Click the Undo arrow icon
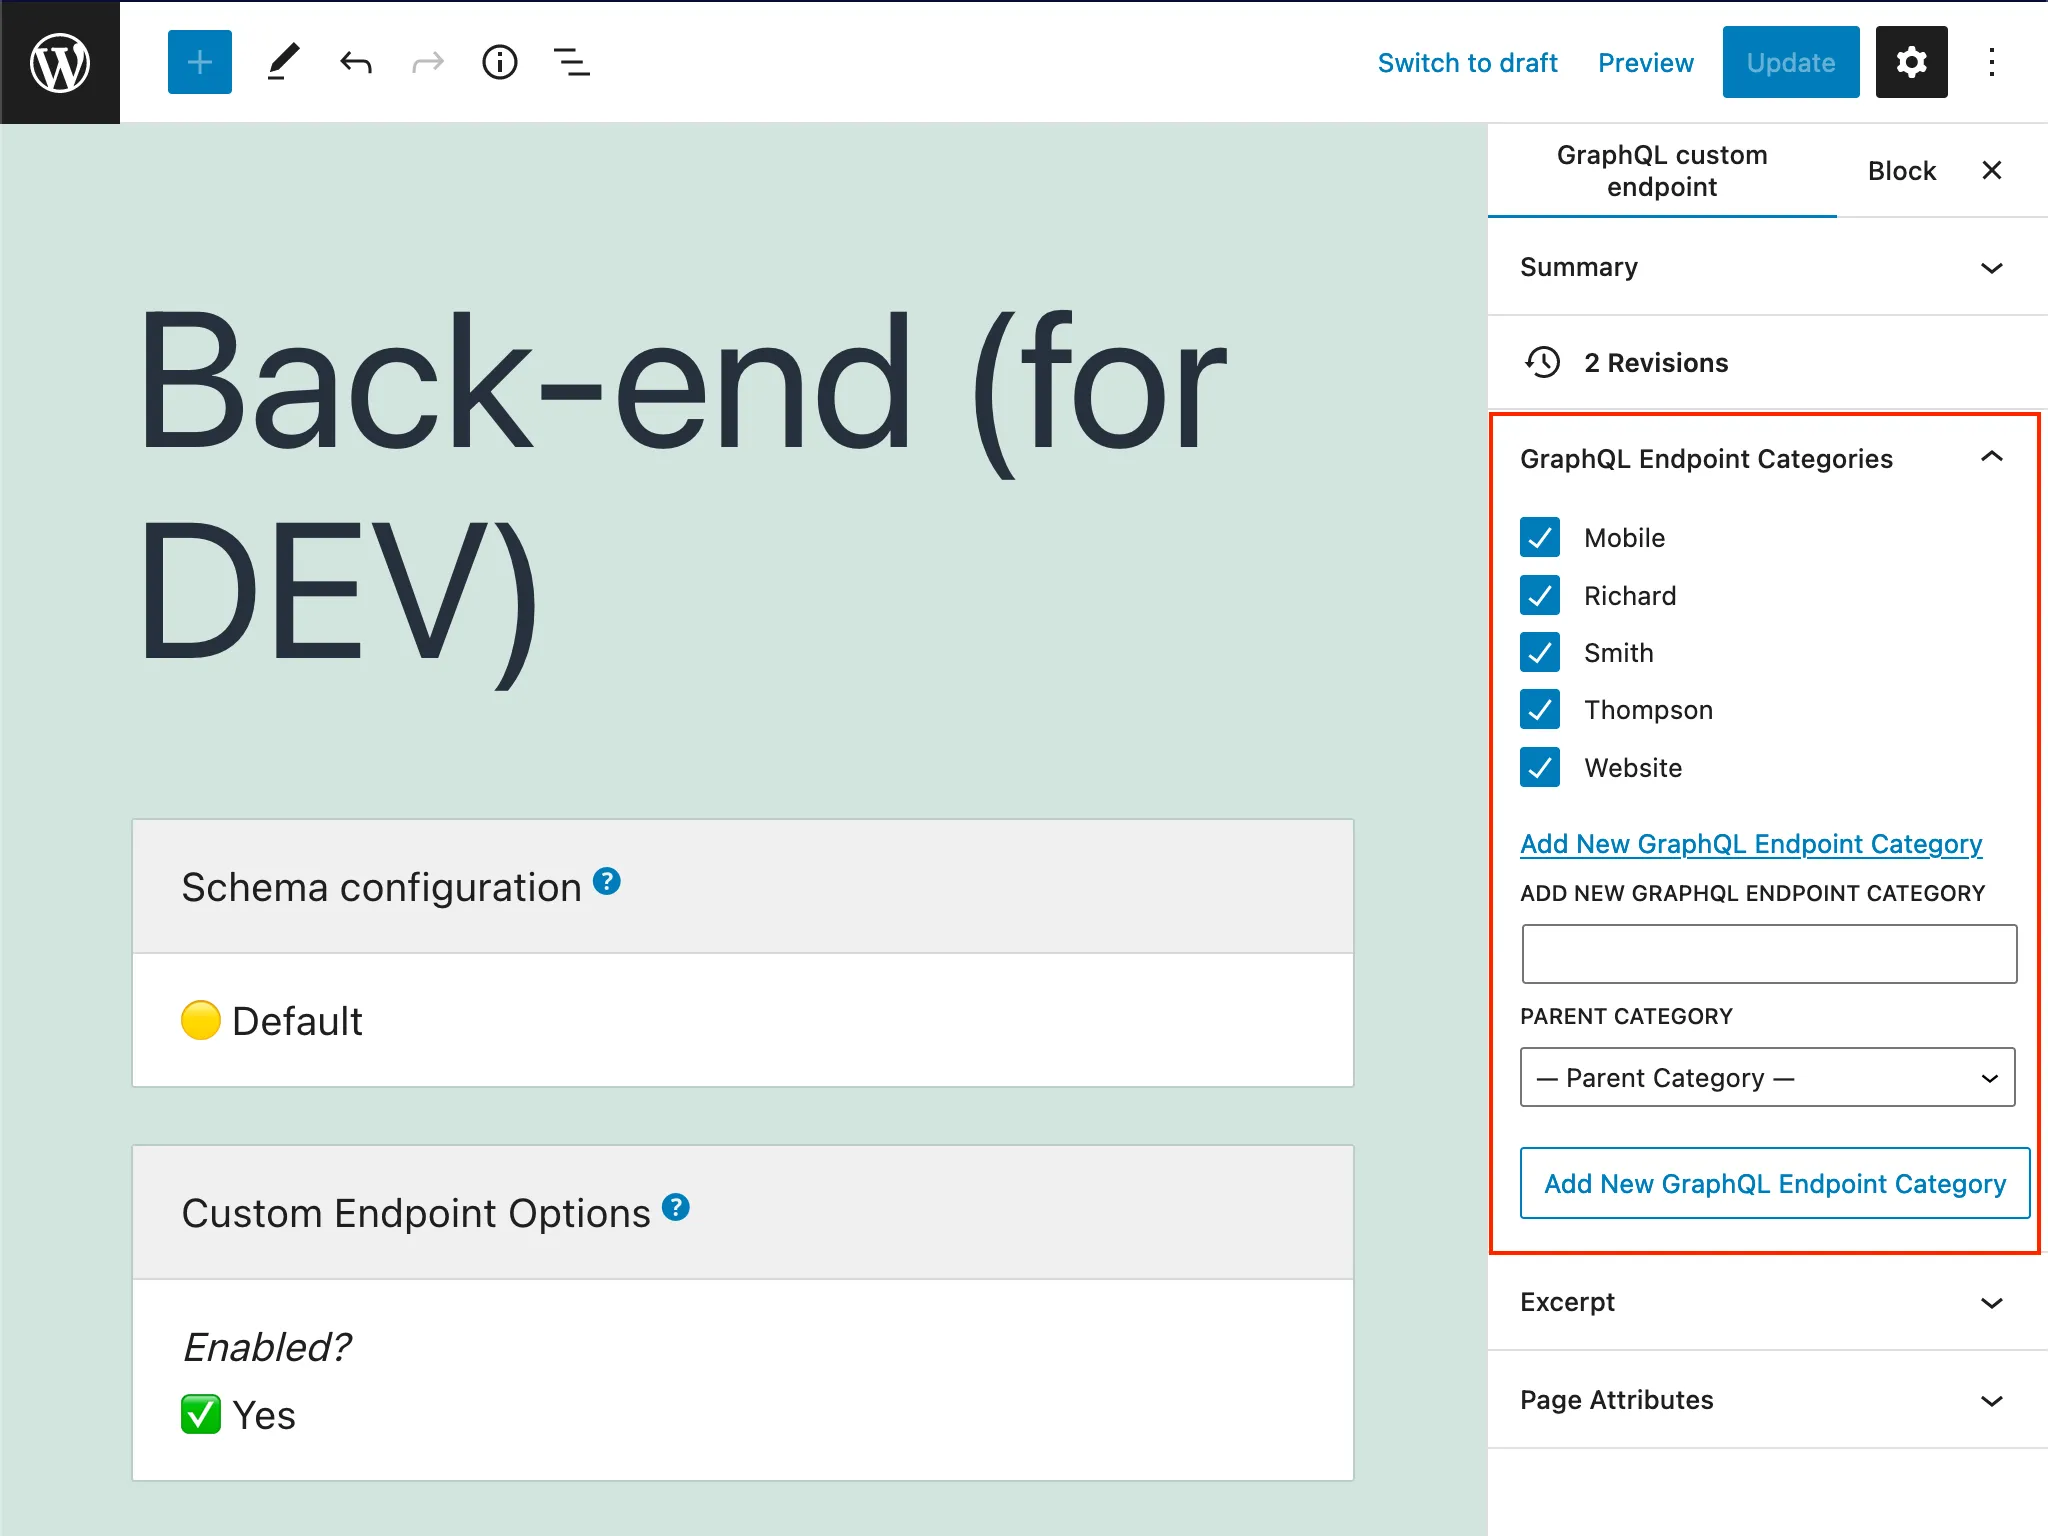2048x1536 pixels. pos(353,61)
